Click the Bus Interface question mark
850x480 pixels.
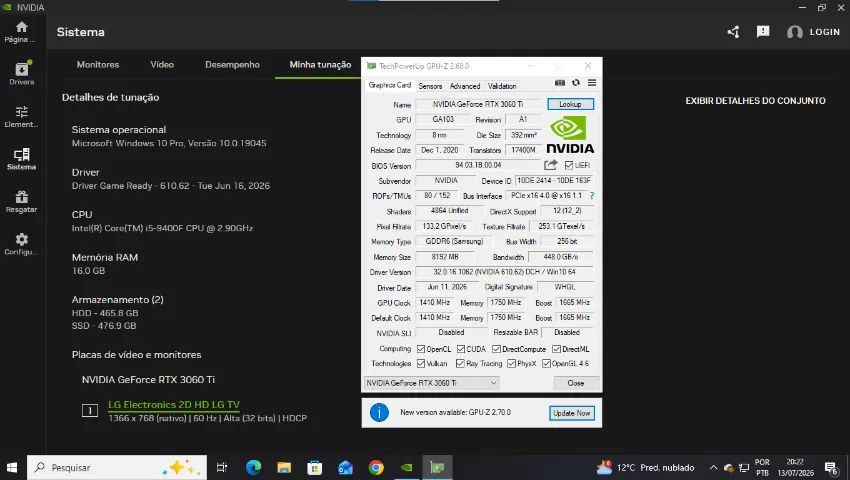(591, 196)
